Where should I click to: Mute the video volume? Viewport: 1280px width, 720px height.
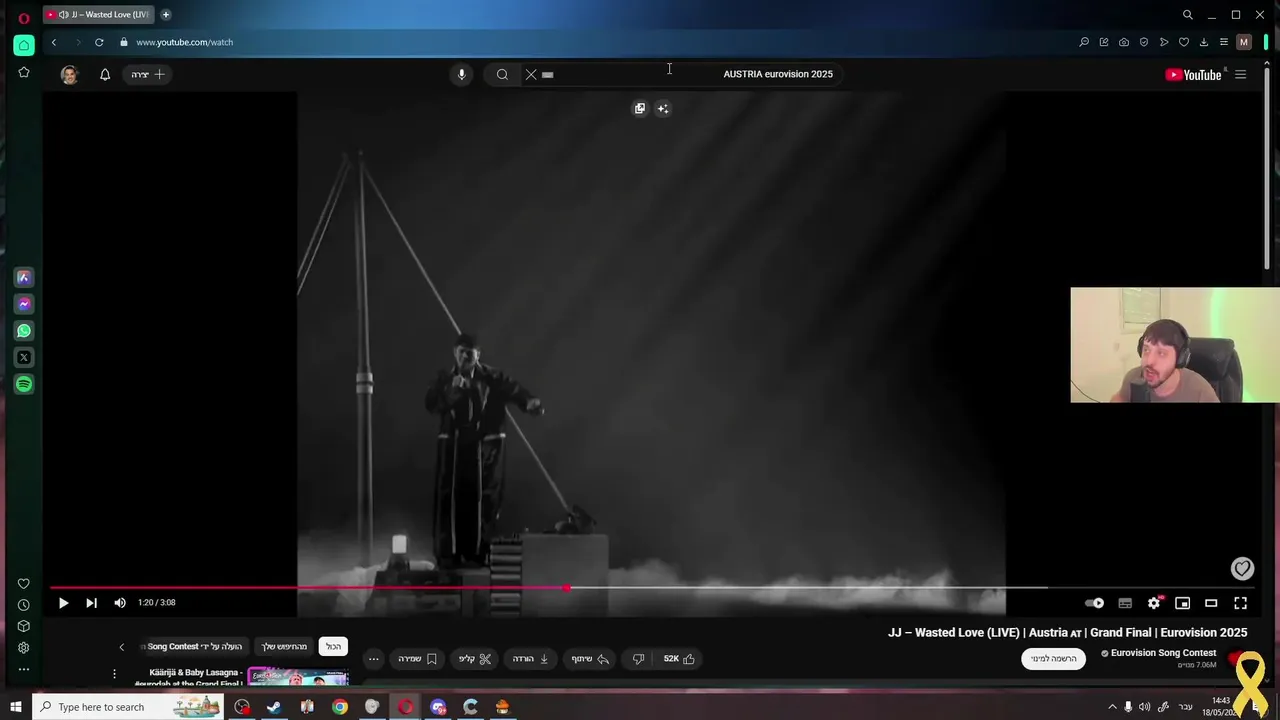(x=120, y=603)
